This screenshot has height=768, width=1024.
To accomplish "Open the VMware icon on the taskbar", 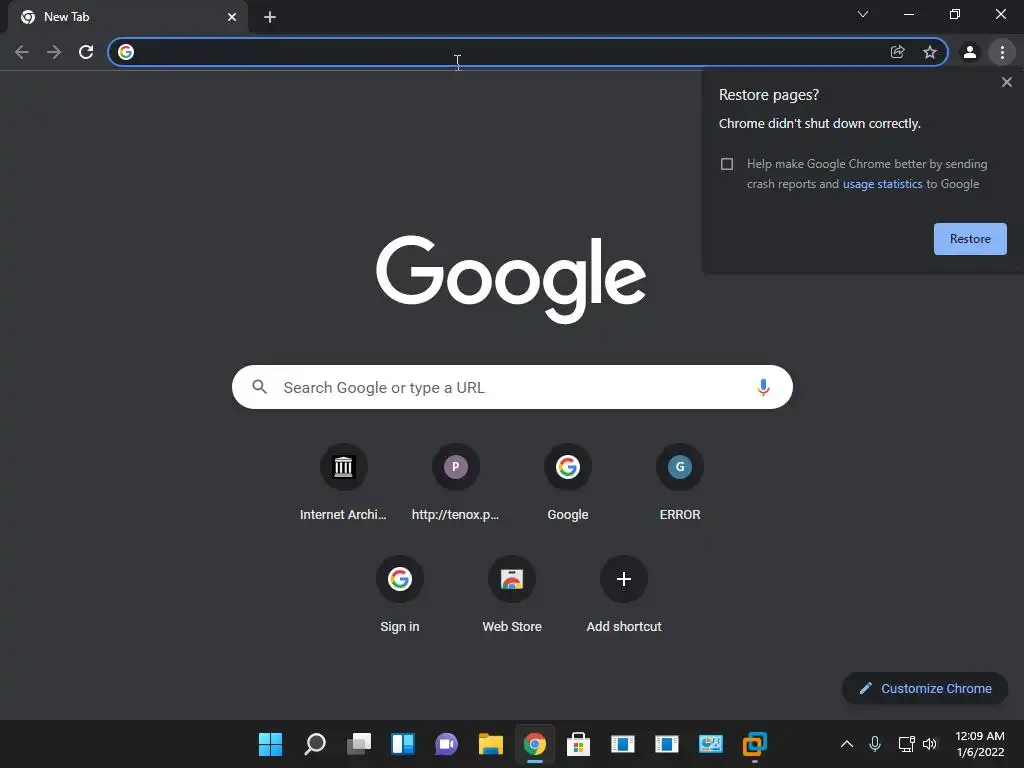I will coord(754,744).
